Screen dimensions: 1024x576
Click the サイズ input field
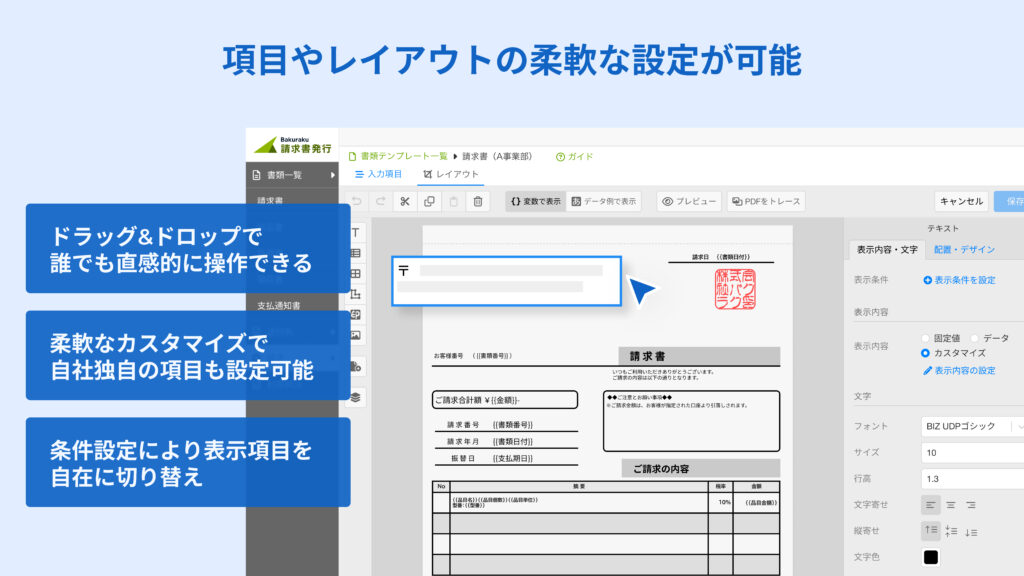[x=972, y=452]
